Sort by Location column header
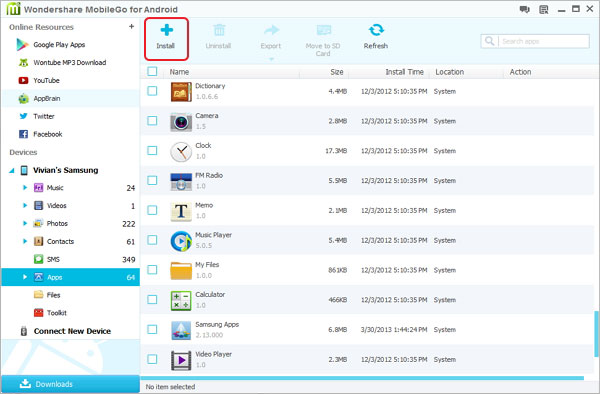The image size is (600, 394). click(450, 72)
